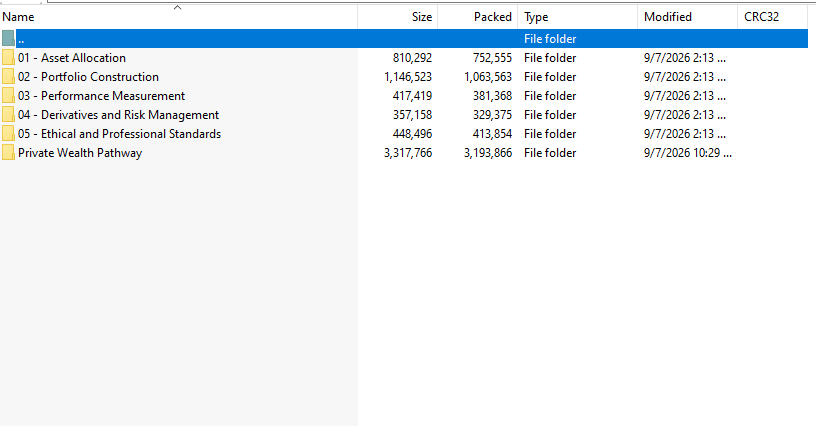Select the Private Wealth Pathway entry name

(x=80, y=153)
